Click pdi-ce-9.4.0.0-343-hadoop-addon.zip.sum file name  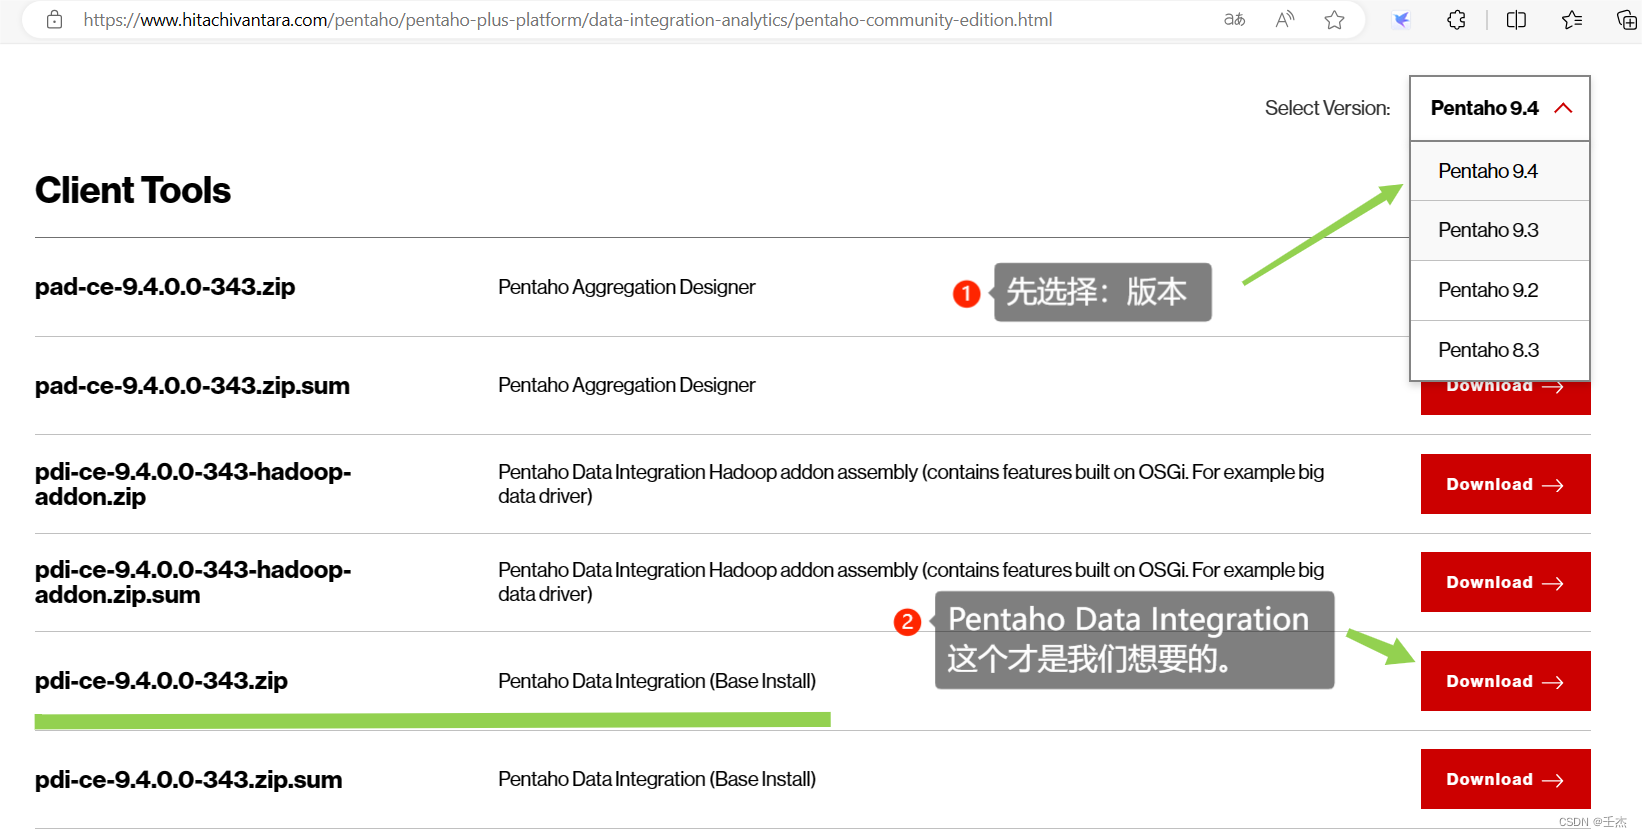[193, 582]
